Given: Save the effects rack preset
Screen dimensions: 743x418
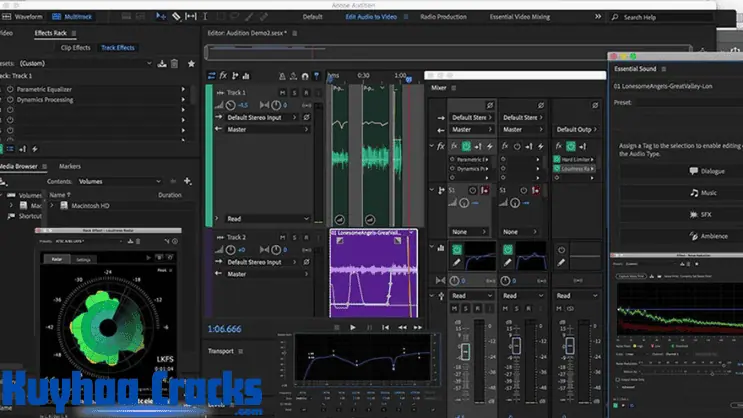Looking at the screenshot, I should (162, 63).
